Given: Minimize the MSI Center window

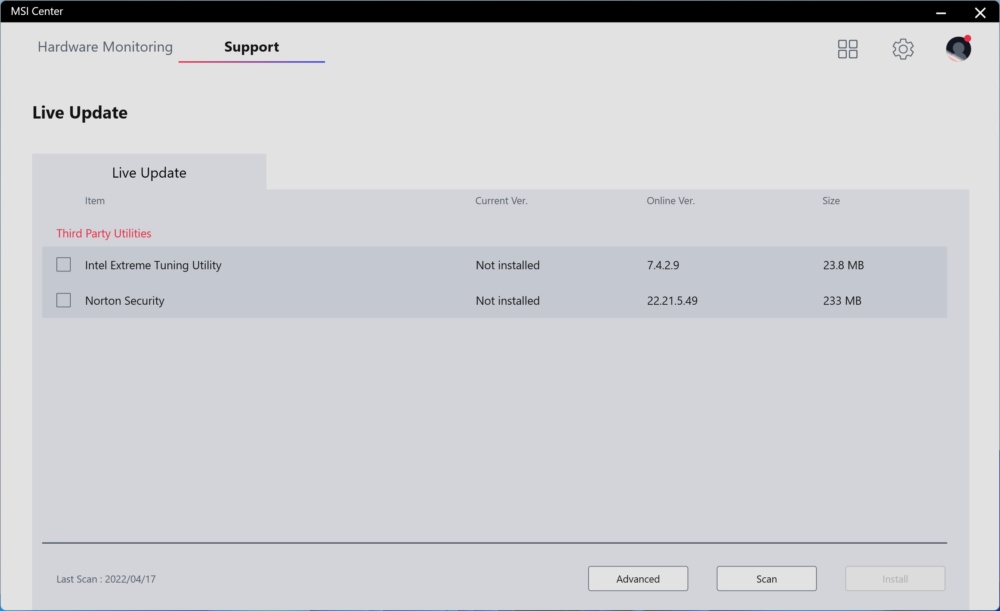Looking at the screenshot, I should pos(941,12).
